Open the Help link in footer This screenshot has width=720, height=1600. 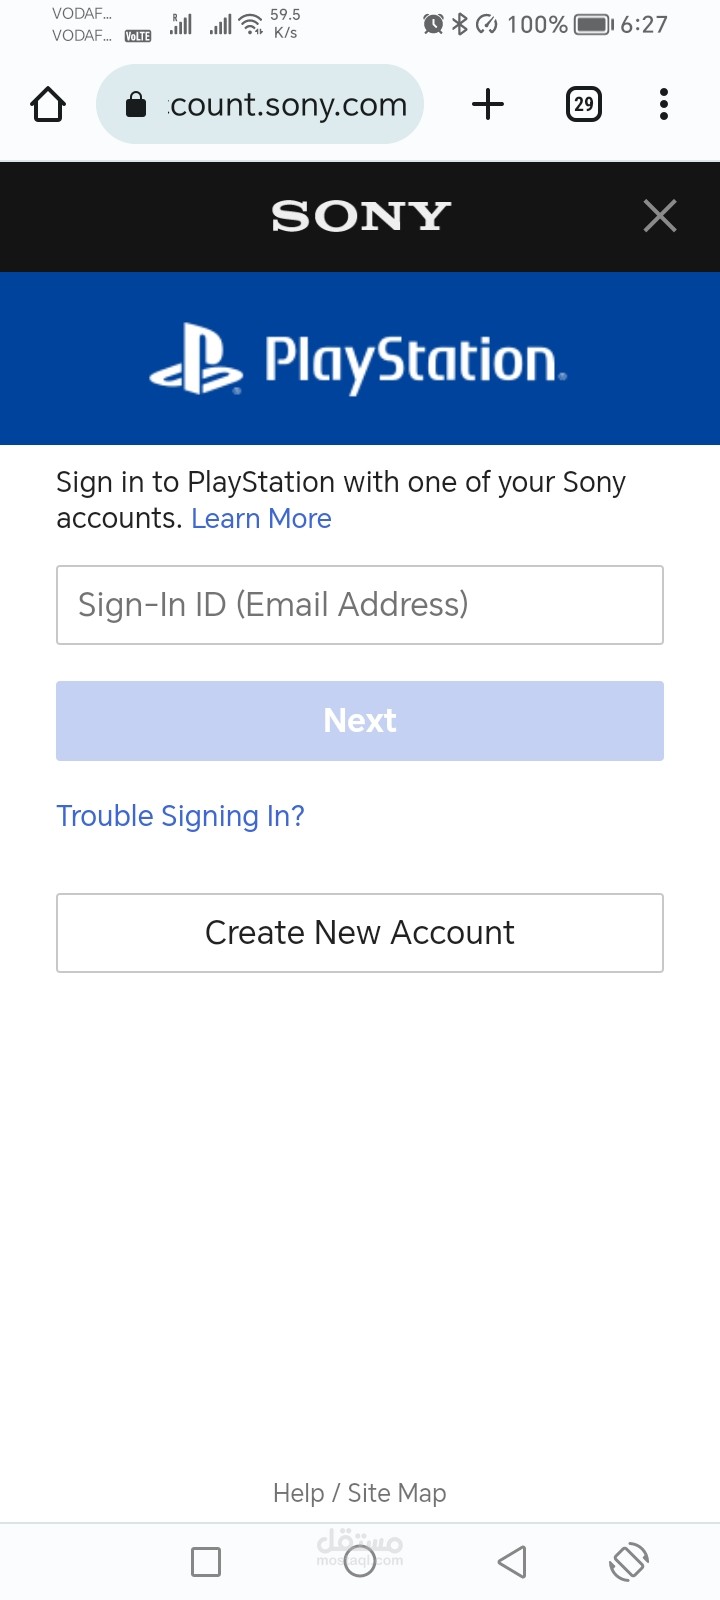299,1493
